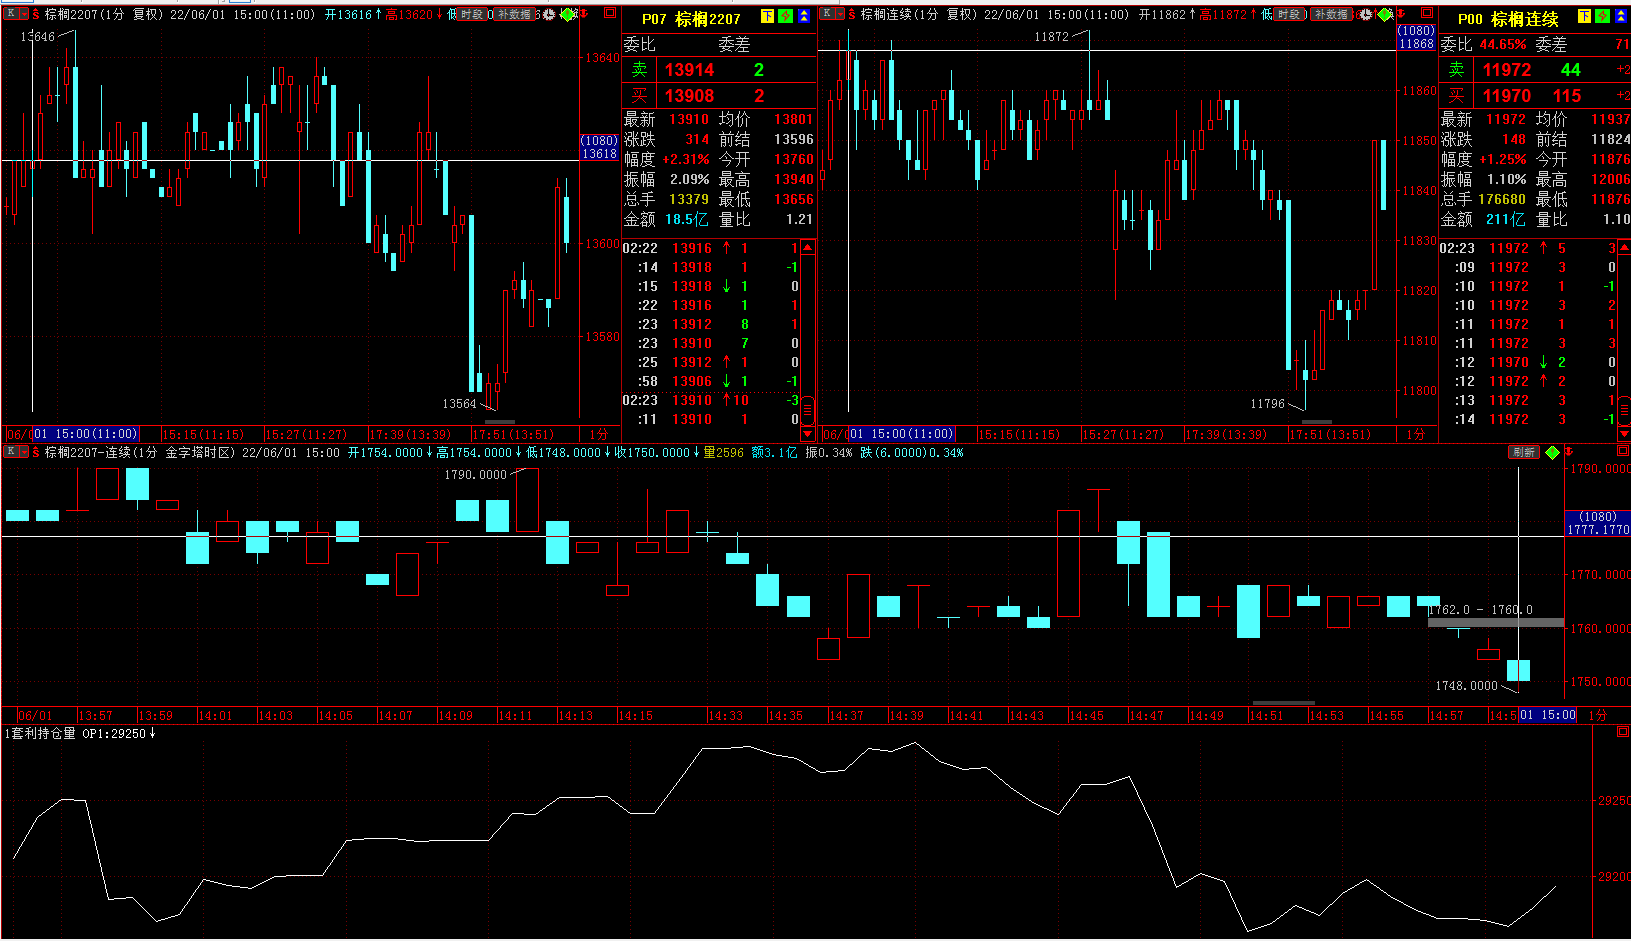Toggle 时段 in the 棕榈连续 chart header
This screenshot has height=941, width=1631.
[x=1289, y=15]
